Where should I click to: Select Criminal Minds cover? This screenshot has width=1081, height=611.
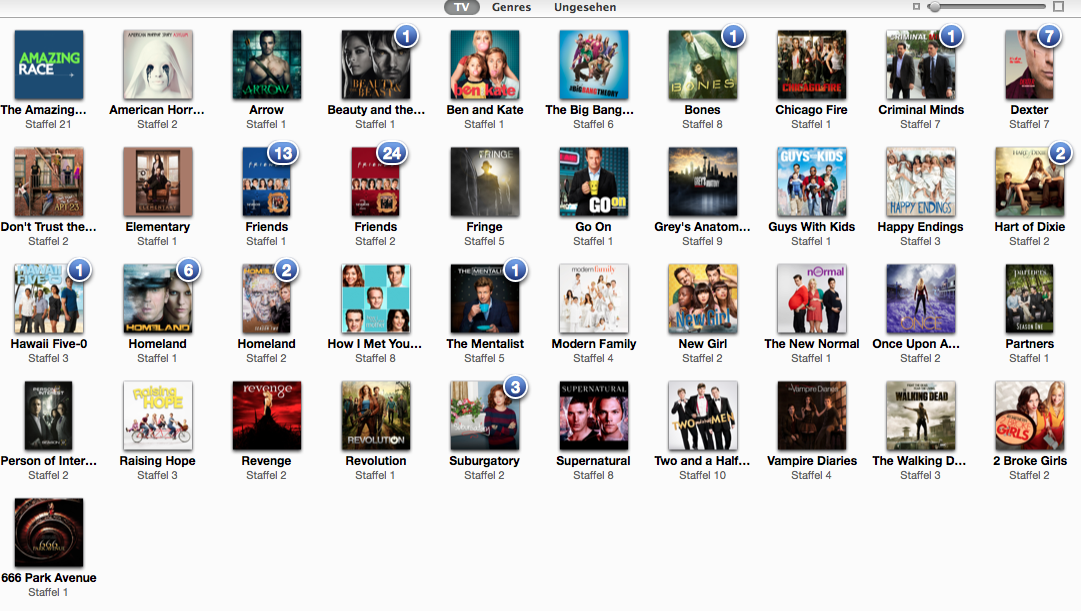click(x=920, y=65)
